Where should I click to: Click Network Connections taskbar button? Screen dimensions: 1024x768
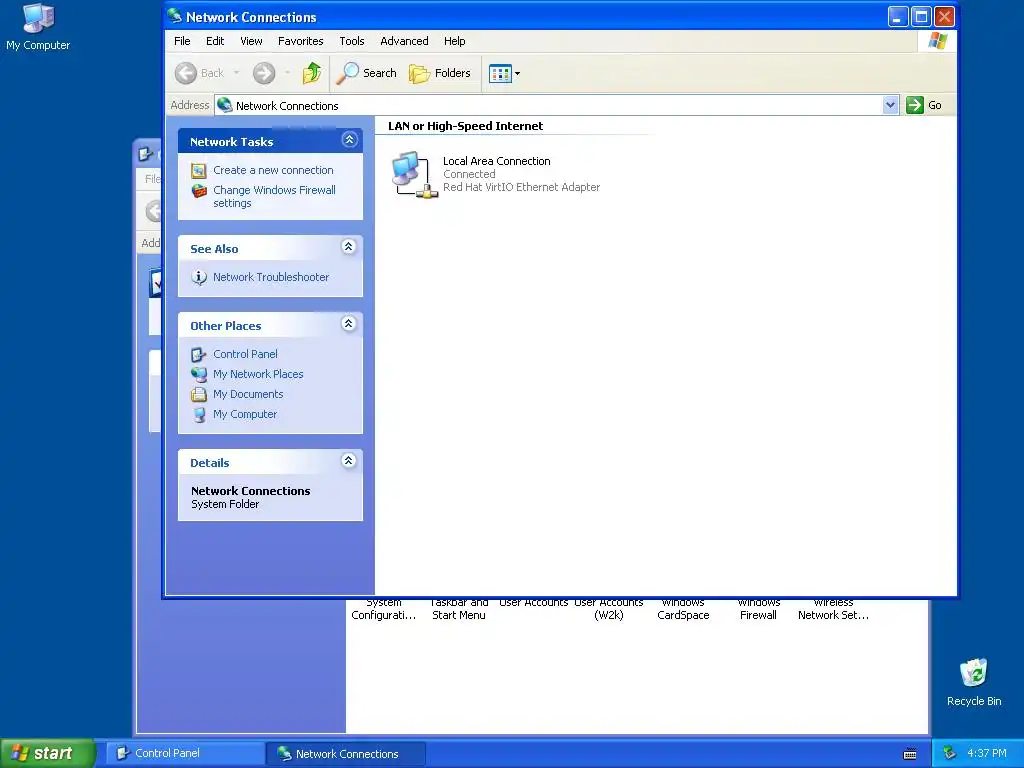pos(346,754)
